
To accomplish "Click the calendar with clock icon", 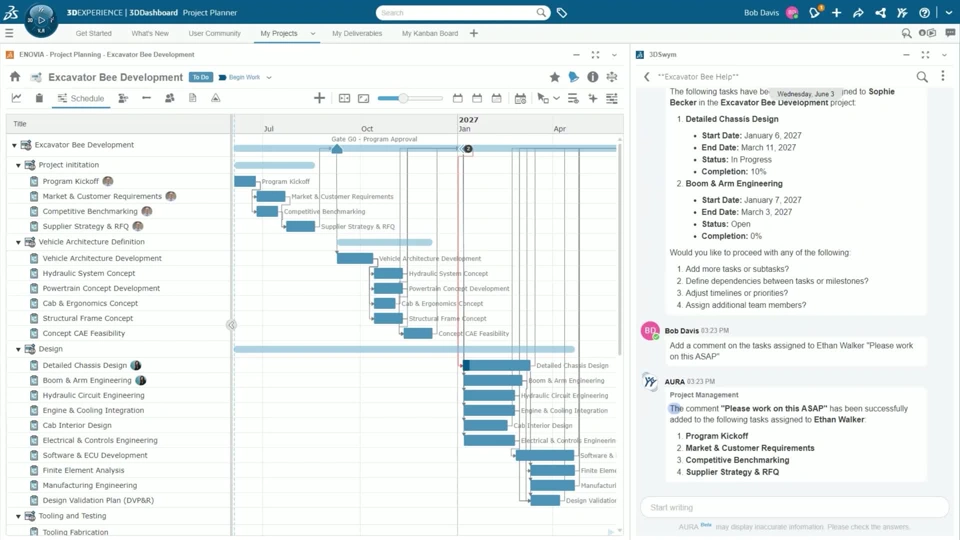I will (520, 99).
